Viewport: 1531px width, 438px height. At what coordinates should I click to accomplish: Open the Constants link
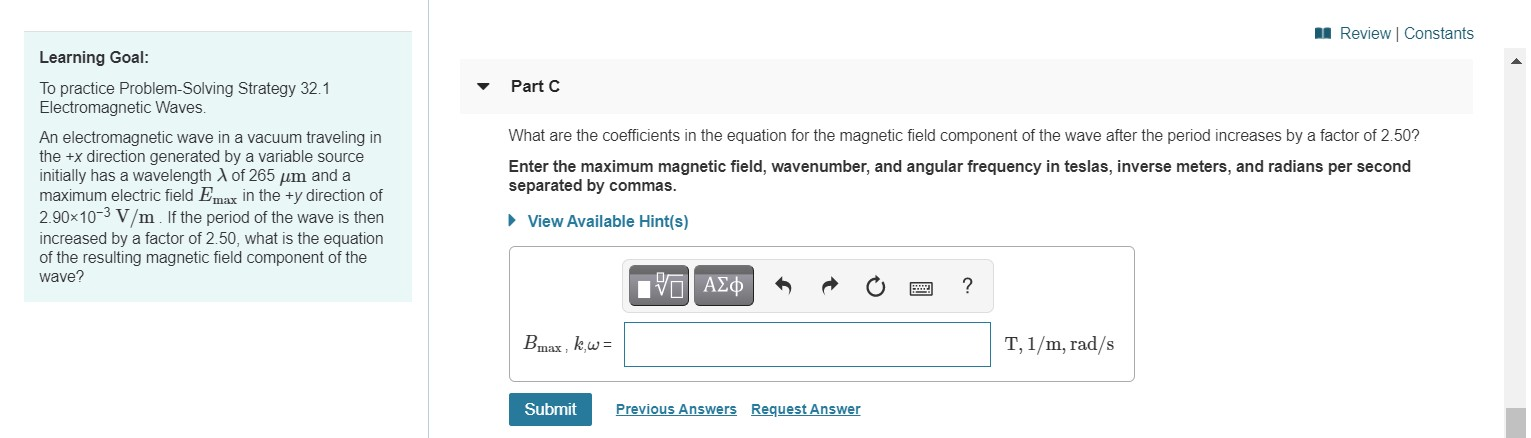click(x=1438, y=33)
